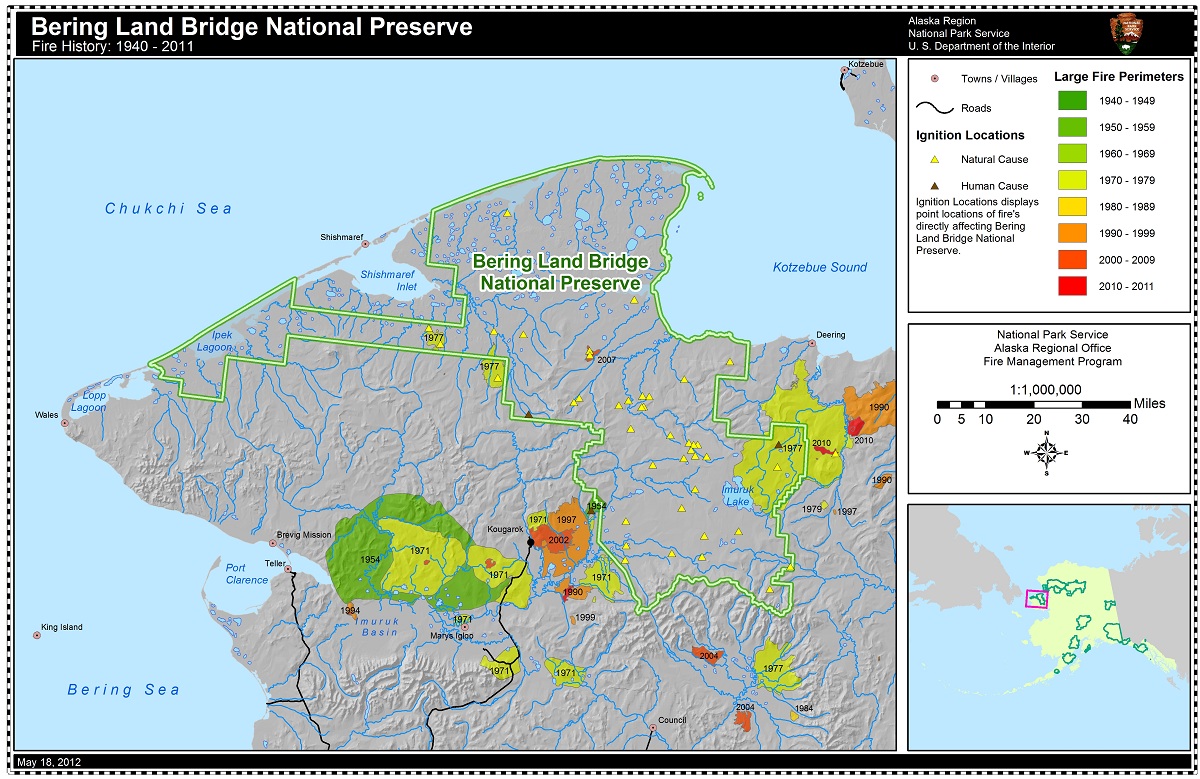Screen dimensions: 1200x779
Task: Click the '2007' fire year label
Action: [607, 359]
